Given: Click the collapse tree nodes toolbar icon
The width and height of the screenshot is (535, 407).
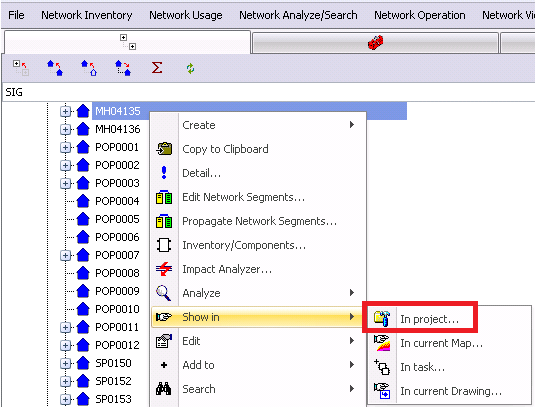Looking at the screenshot, I should (20, 68).
